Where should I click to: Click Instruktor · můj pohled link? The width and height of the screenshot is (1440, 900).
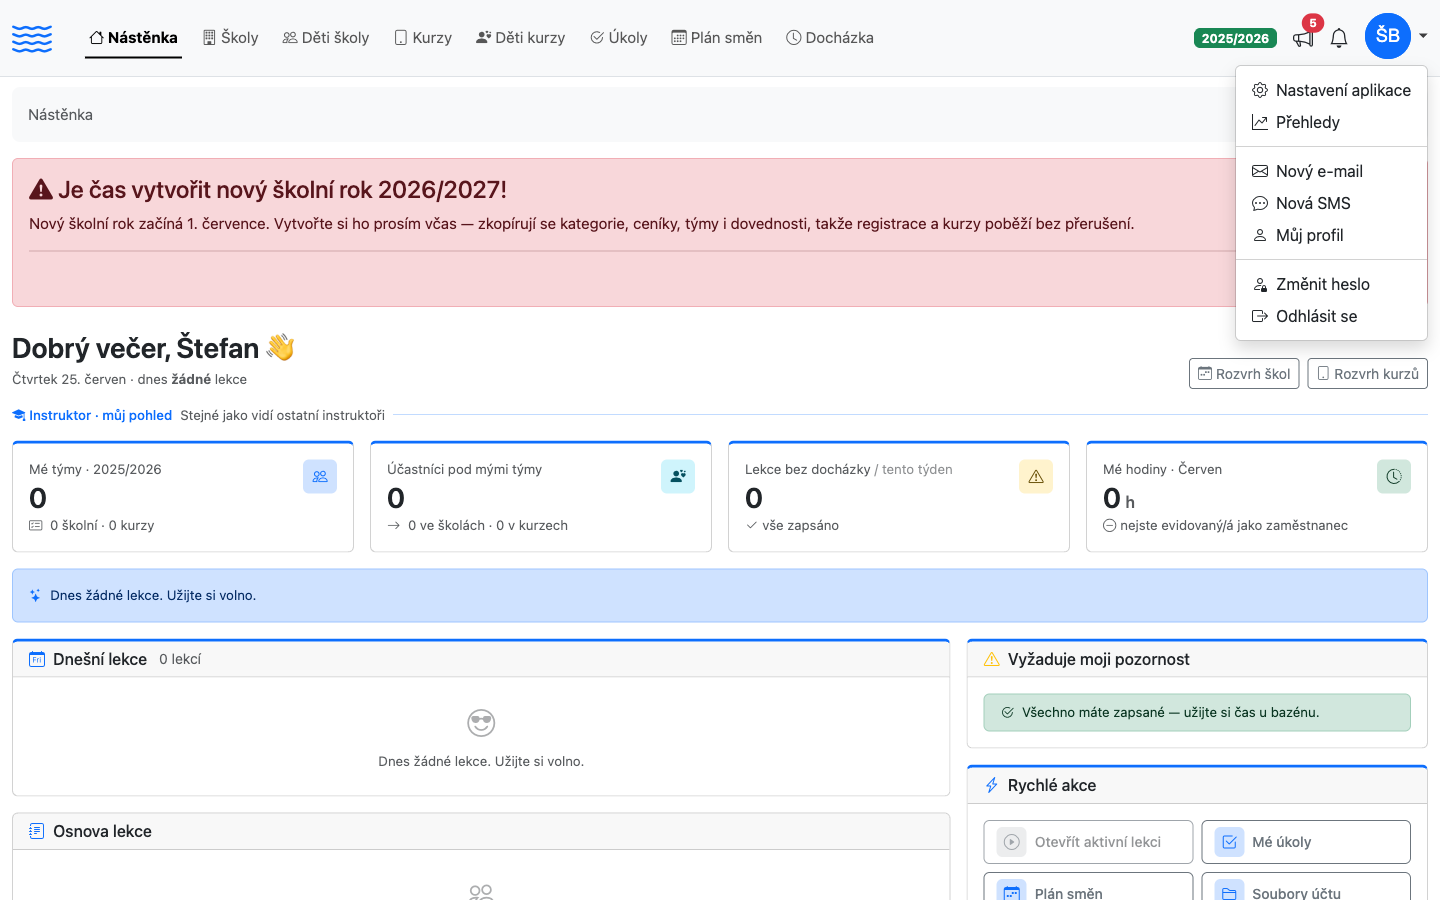click(x=92, y=415)
